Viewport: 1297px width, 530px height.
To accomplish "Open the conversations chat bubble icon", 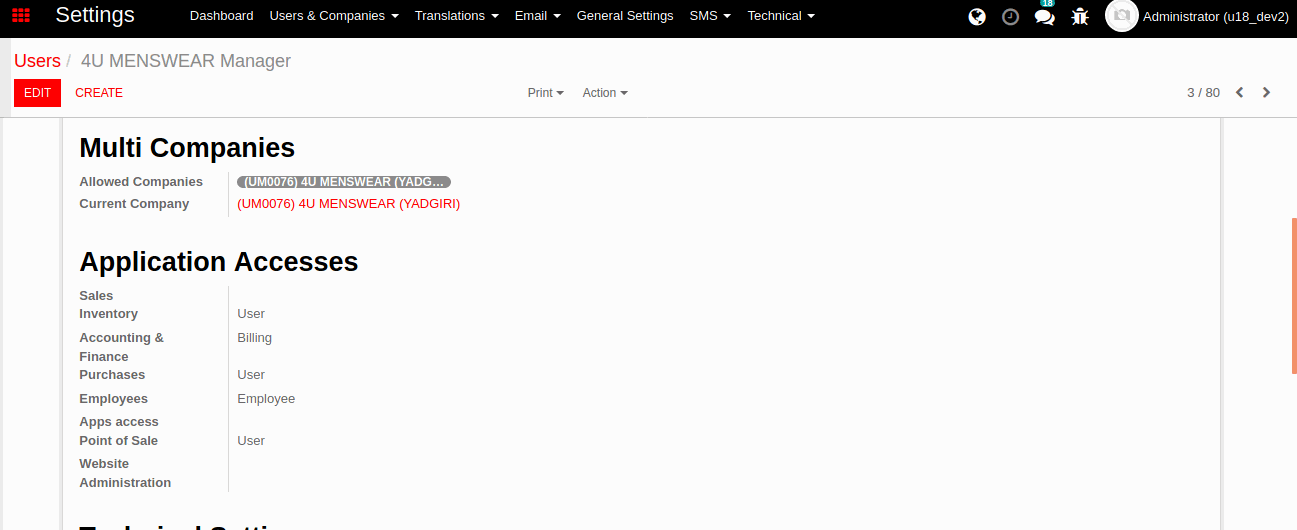I will (x=1044, y=17).
